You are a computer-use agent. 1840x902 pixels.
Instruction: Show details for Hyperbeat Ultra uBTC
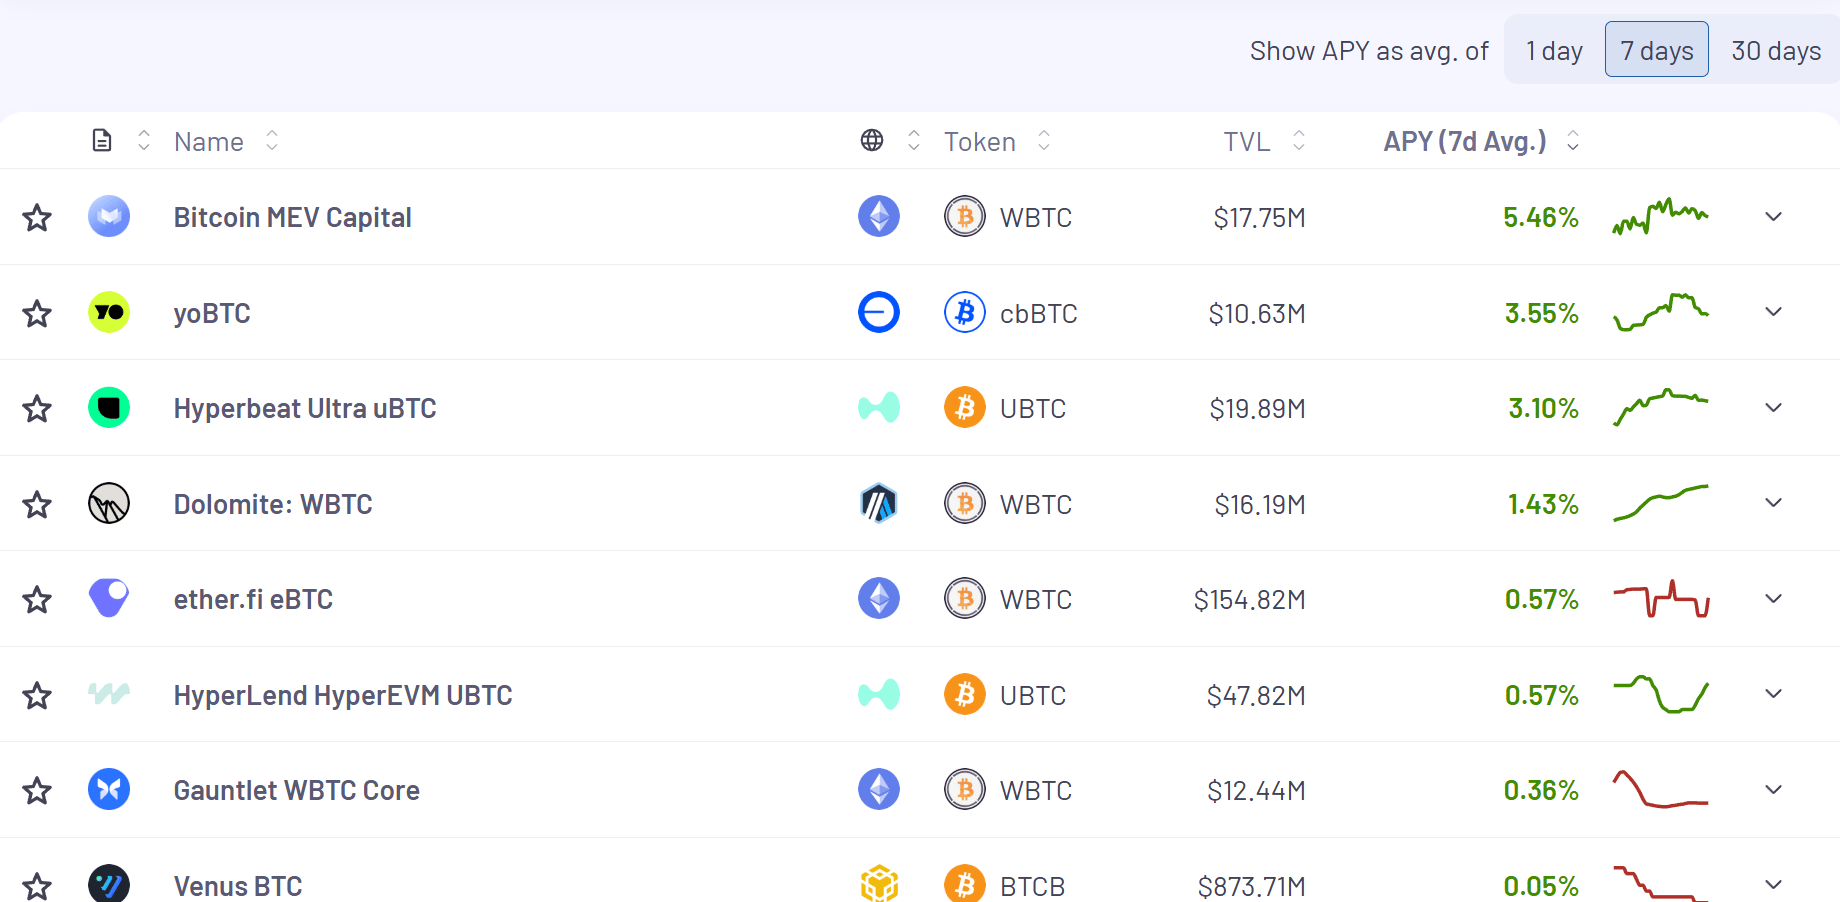pos(1774,407)
